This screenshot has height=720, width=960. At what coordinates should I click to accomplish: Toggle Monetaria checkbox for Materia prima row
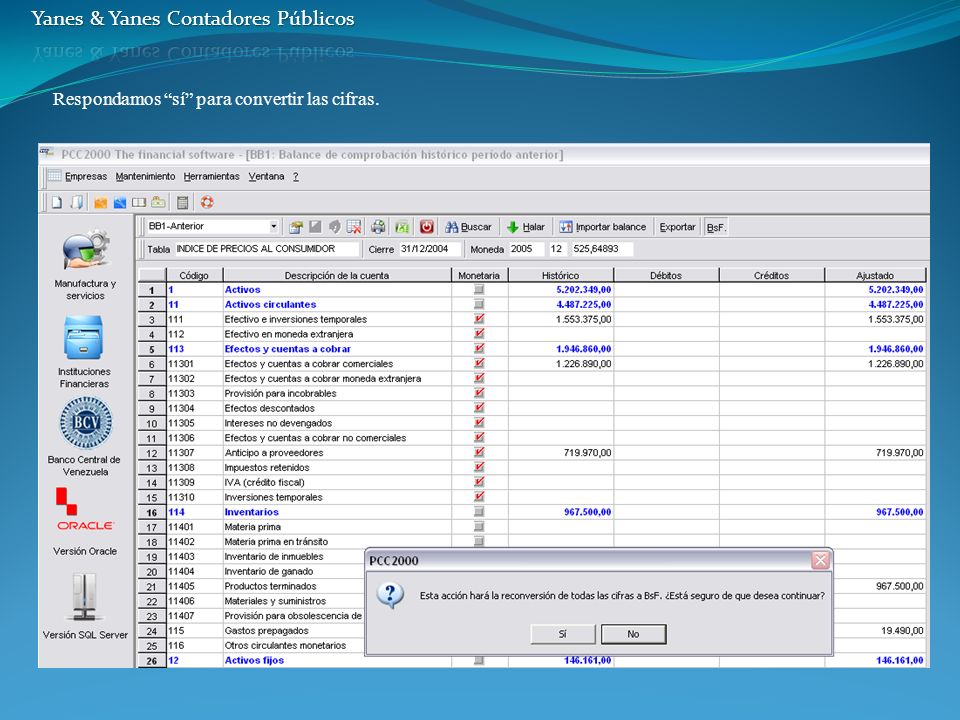(x=479, y=527)
